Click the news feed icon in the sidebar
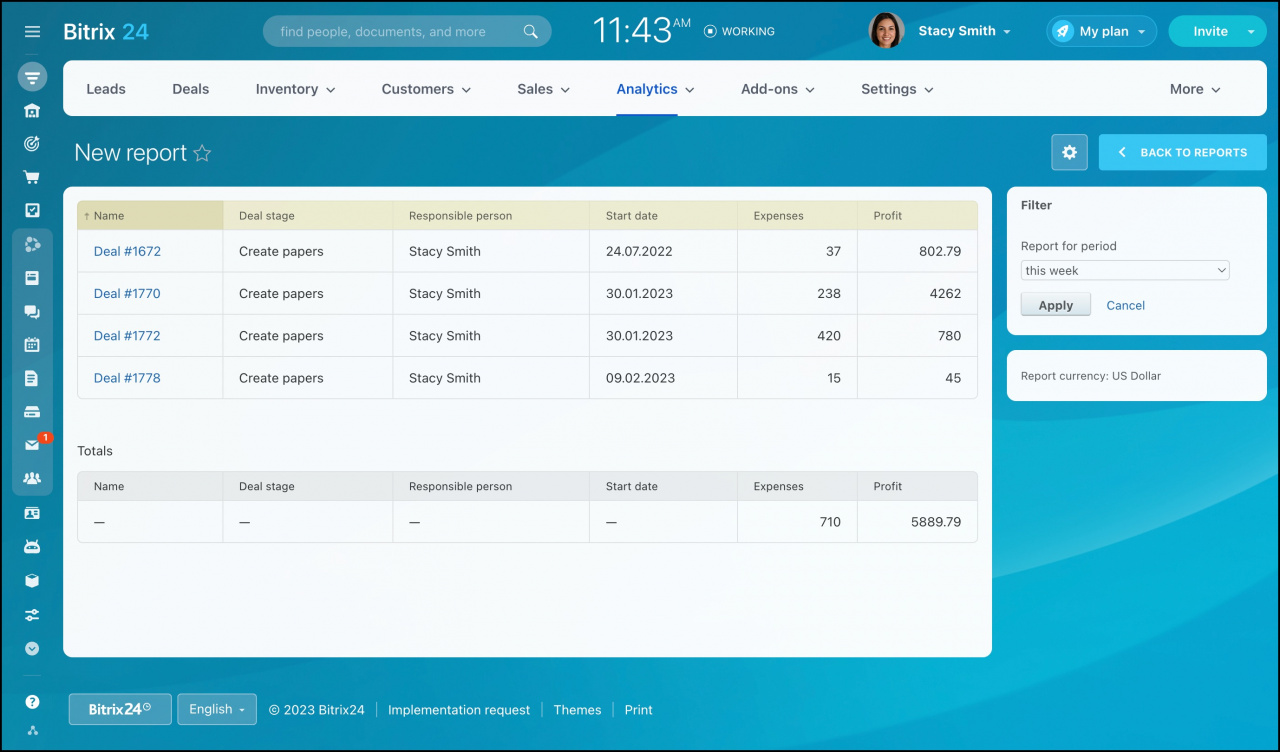The image size is (1280, 752). click(32, 277)
